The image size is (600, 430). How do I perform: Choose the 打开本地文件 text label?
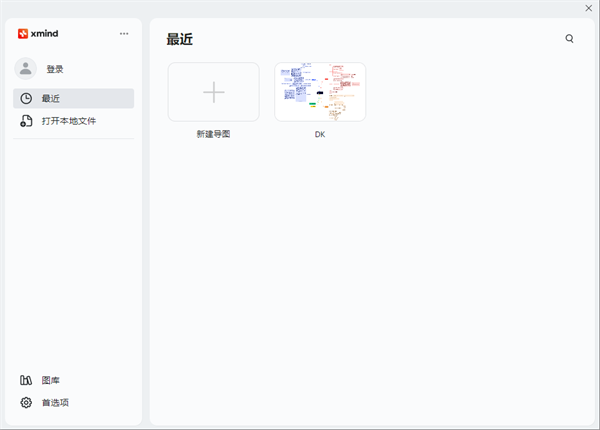(x=69, y=121)
